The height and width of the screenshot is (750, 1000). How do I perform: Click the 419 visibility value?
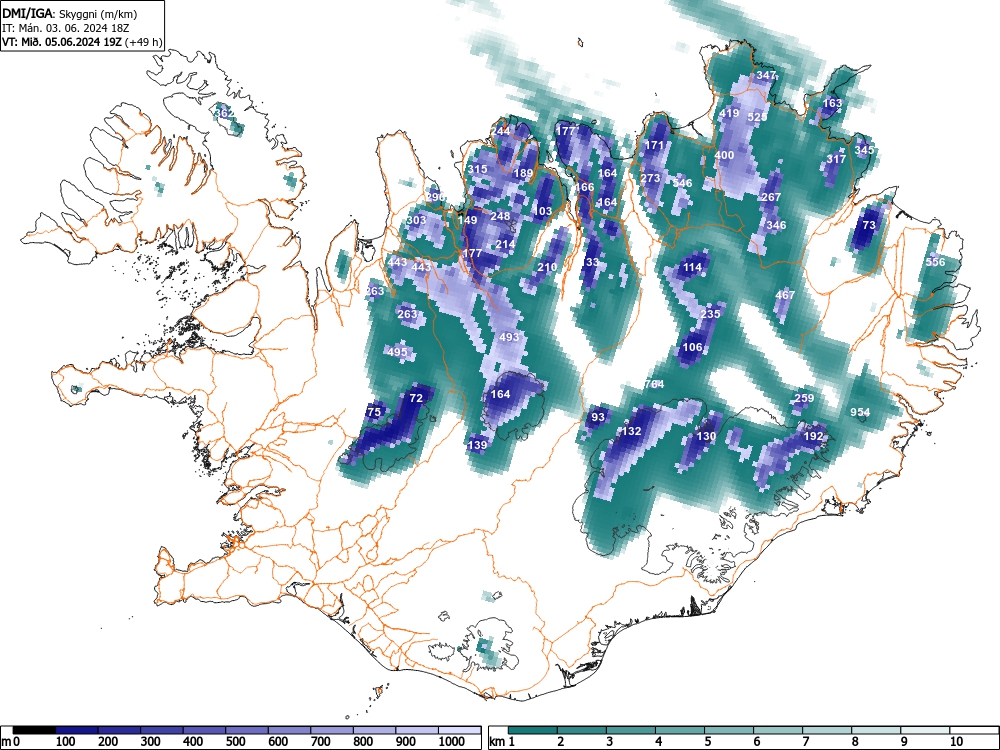[729, 113]
